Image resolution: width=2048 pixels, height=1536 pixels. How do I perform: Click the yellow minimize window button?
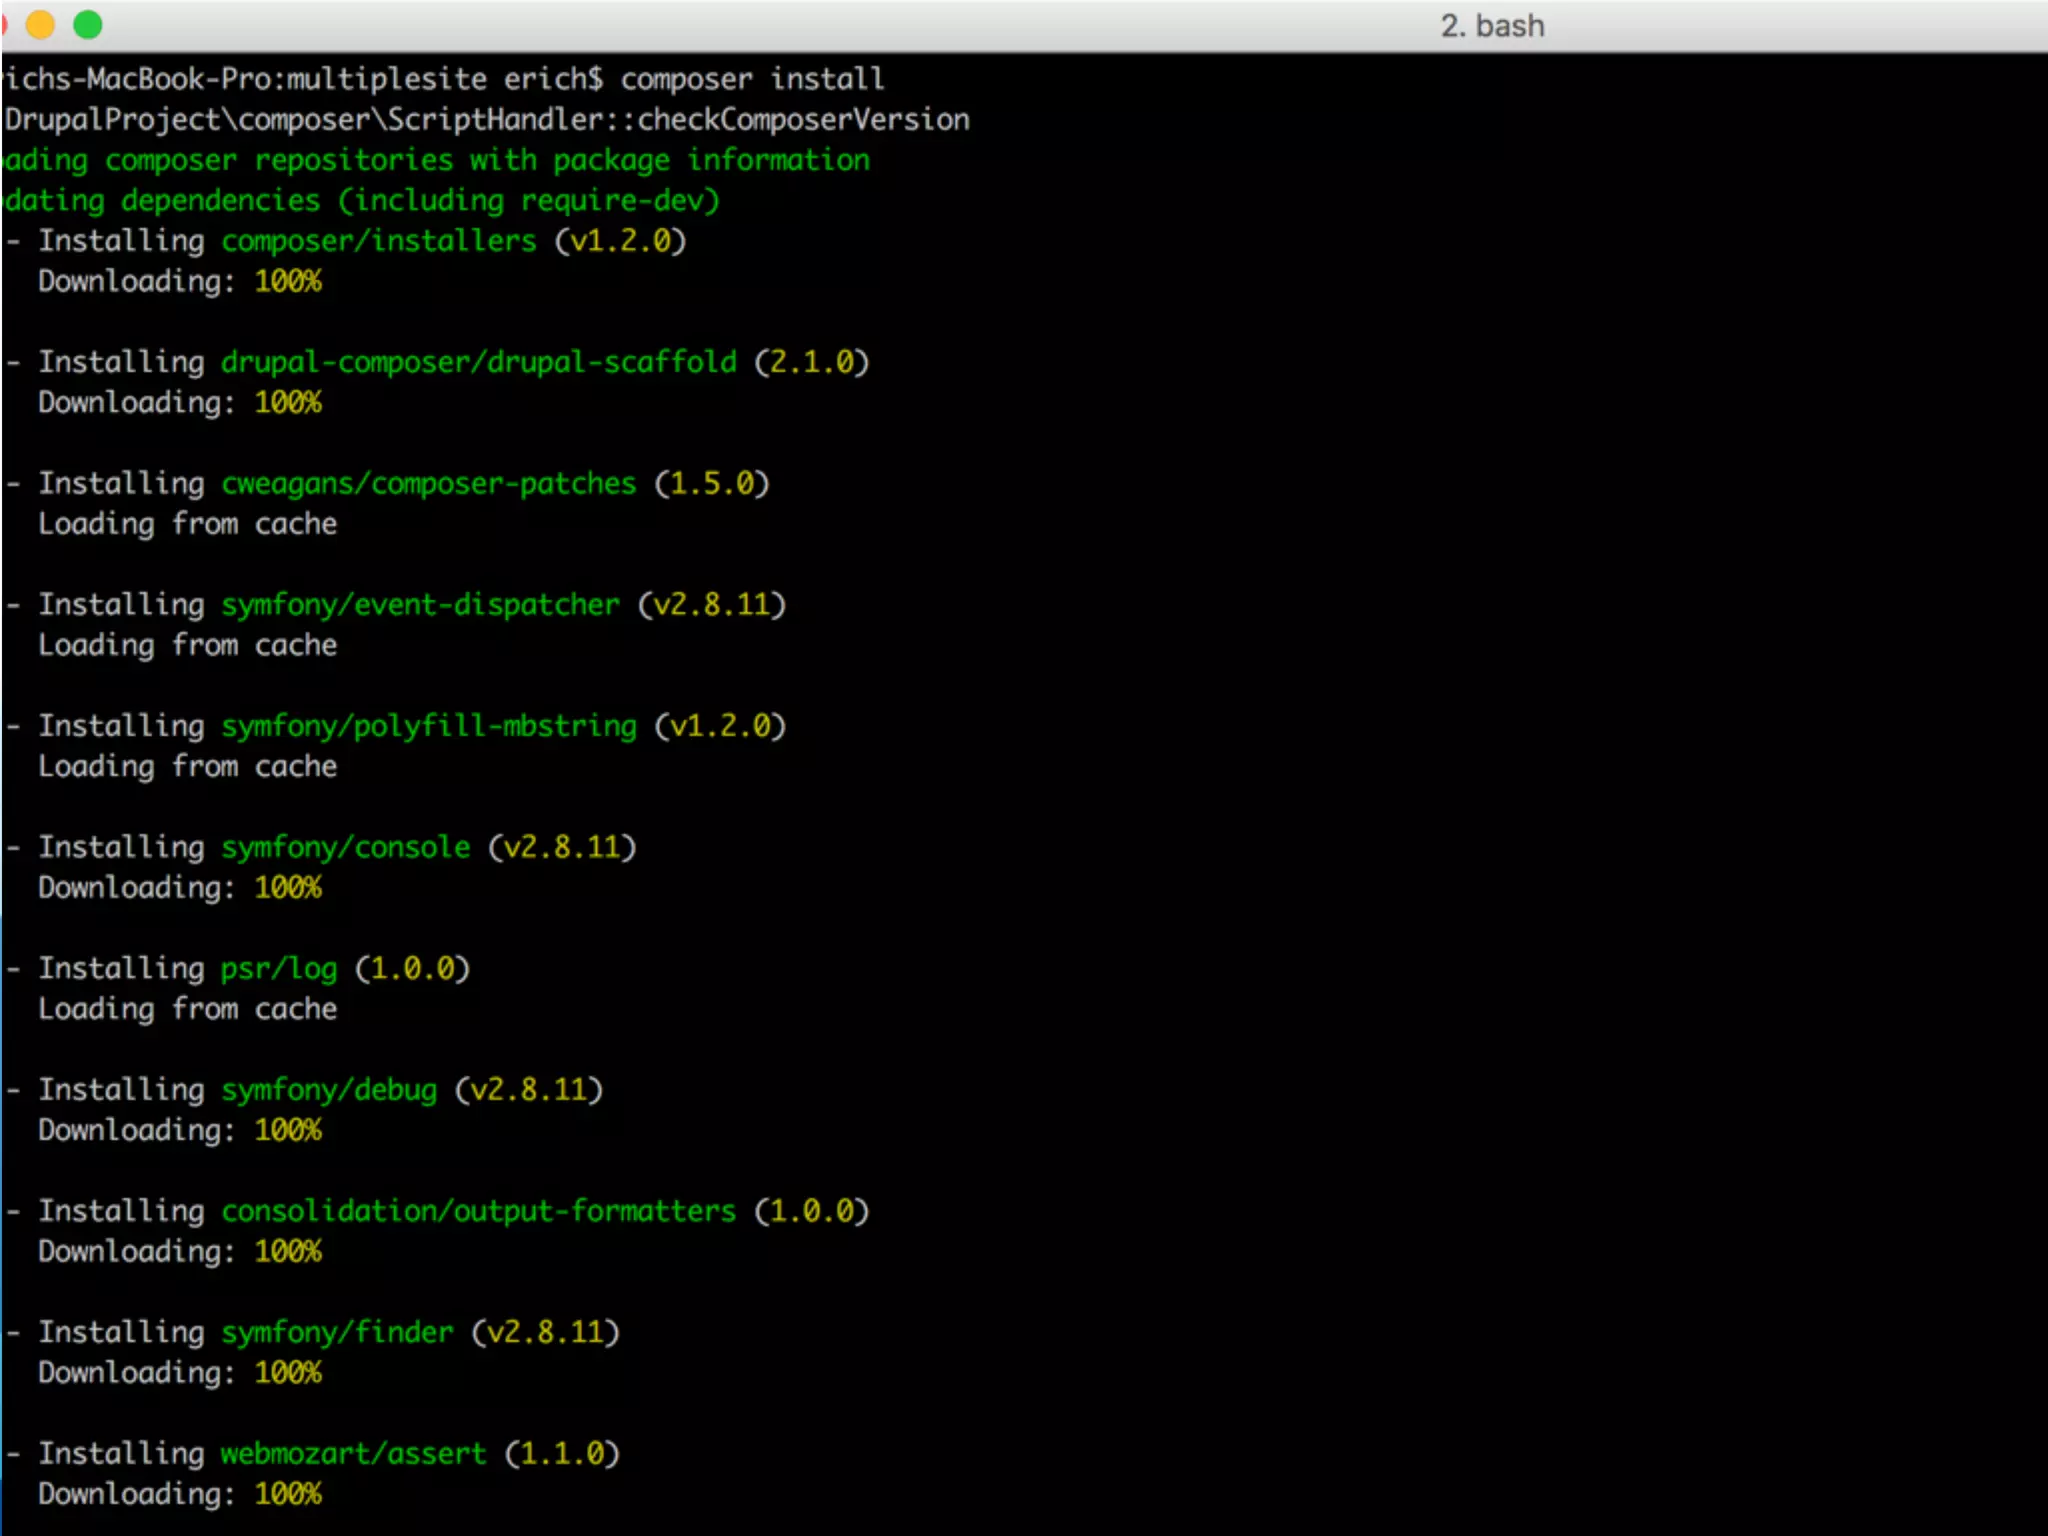tap(40, 24)
